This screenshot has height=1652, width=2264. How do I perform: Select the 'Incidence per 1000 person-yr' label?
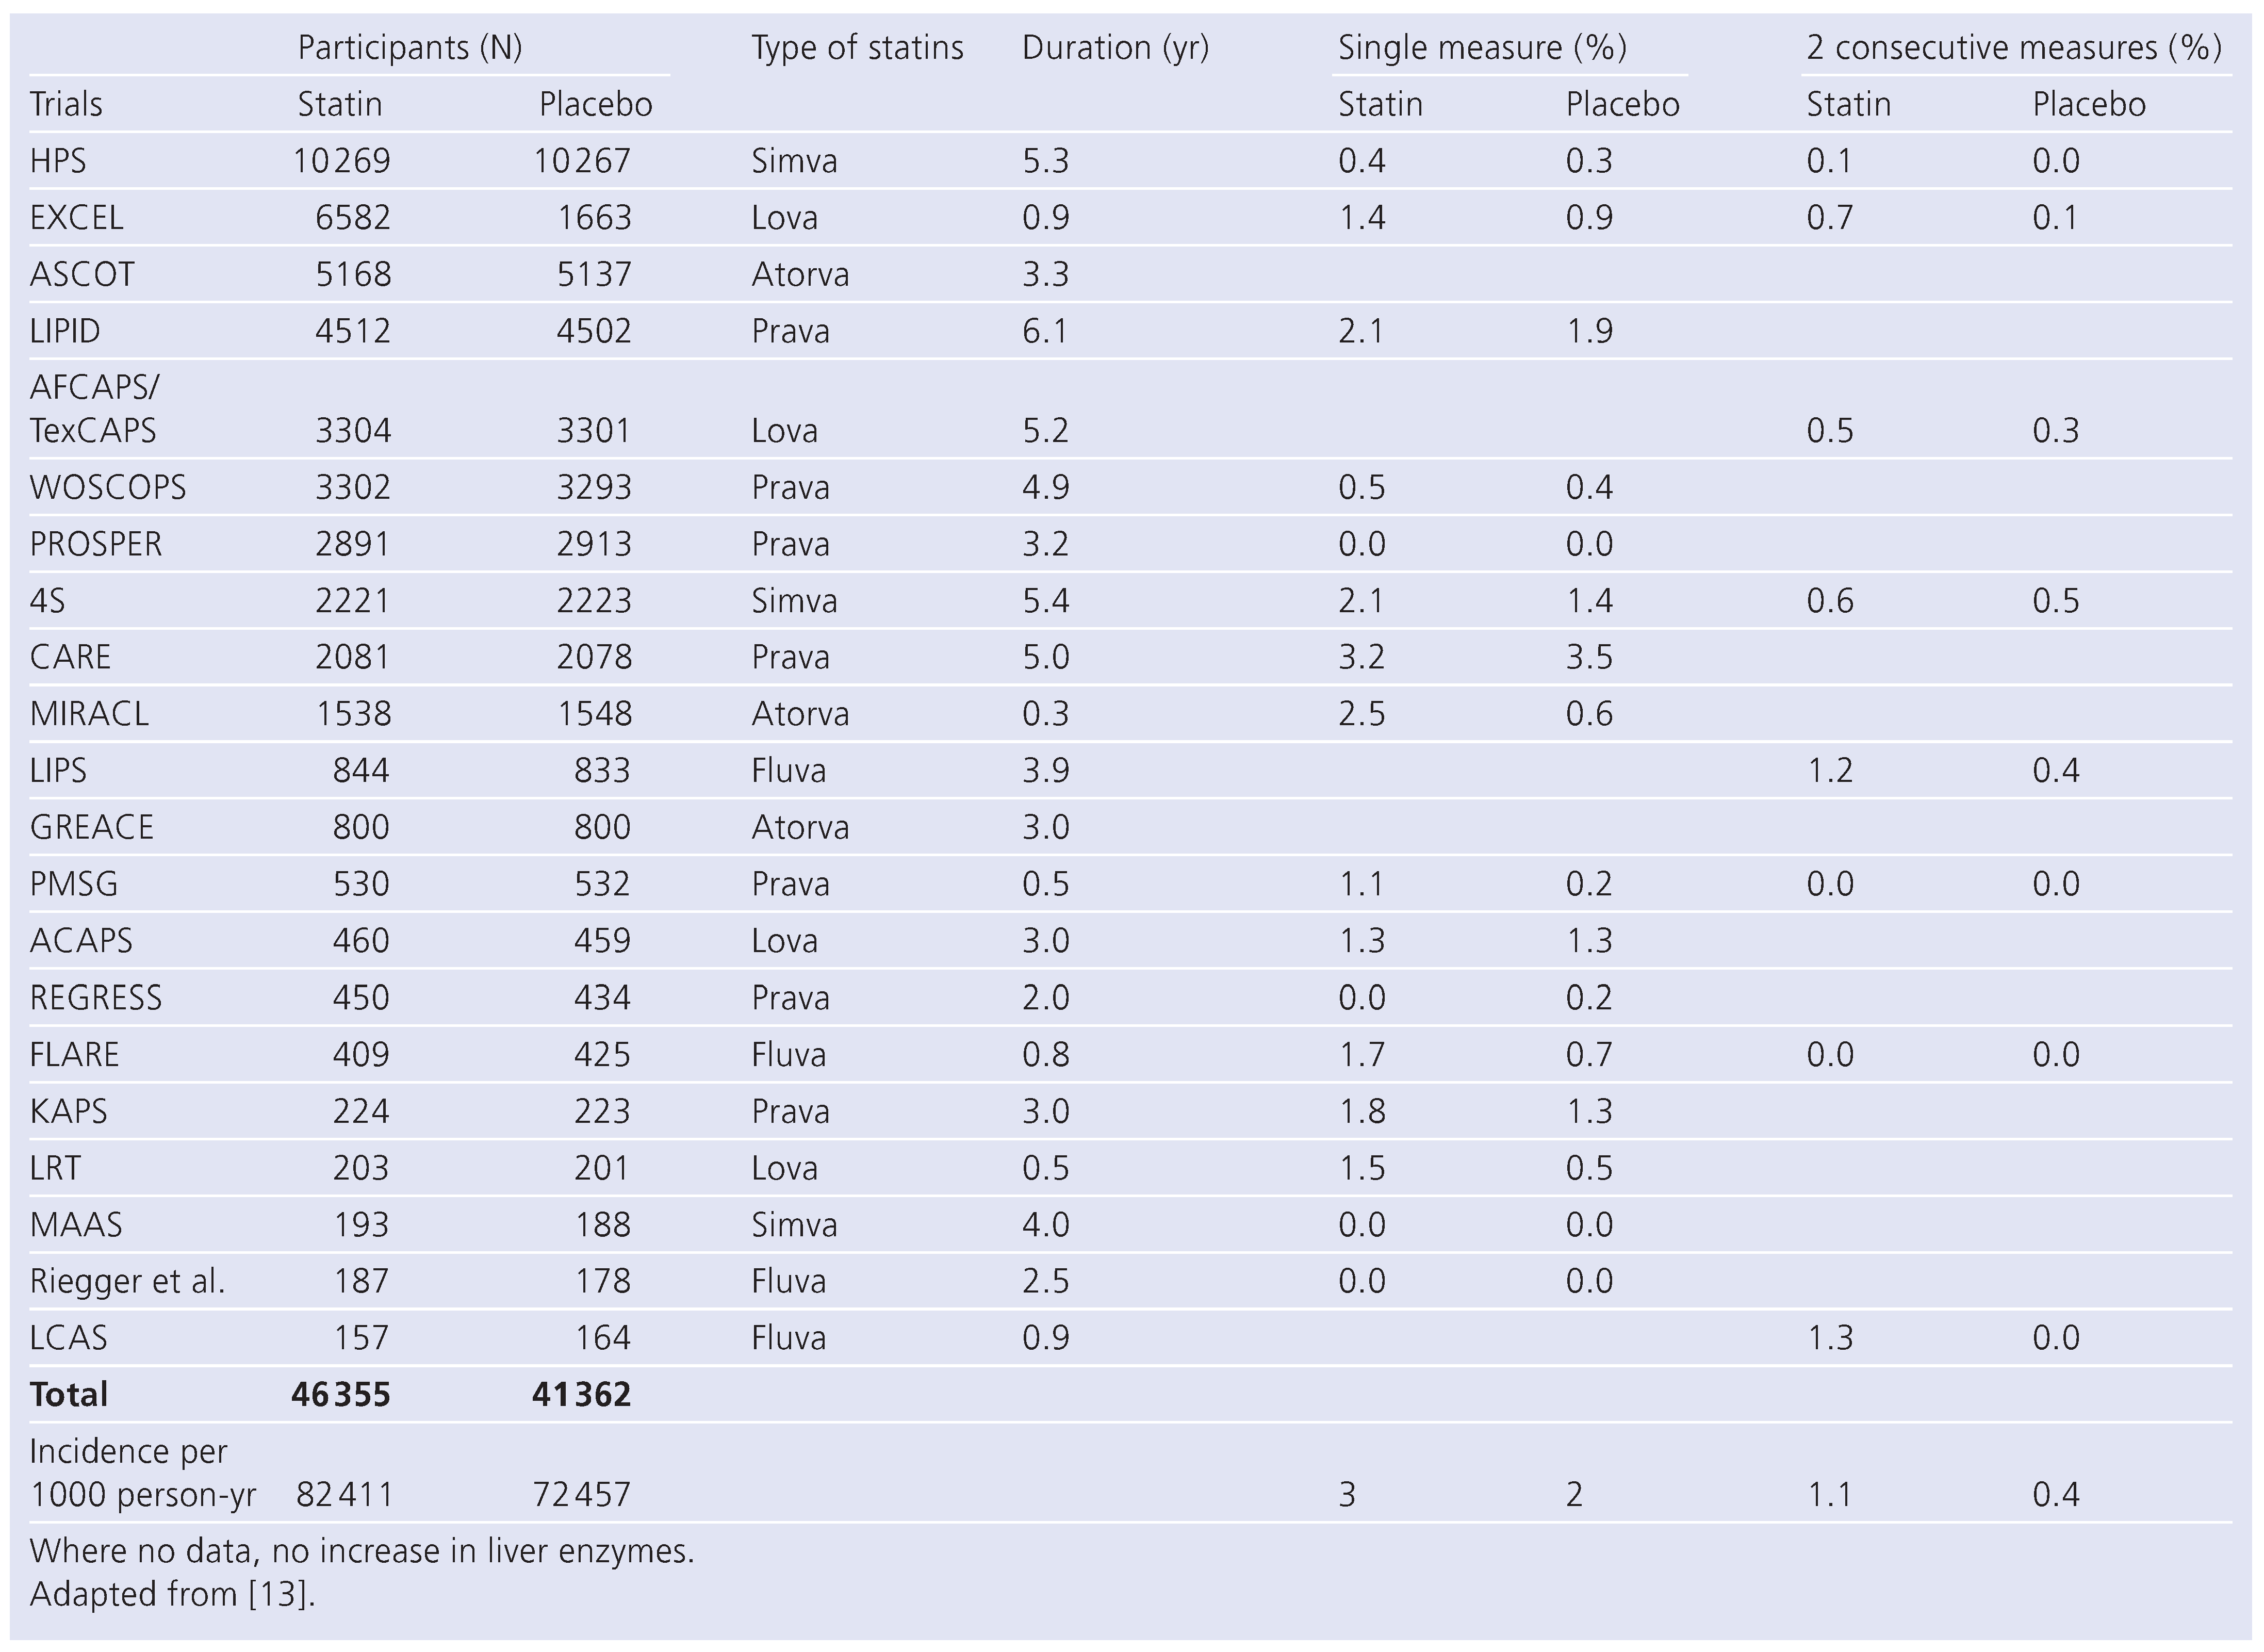coord(142,1473)
